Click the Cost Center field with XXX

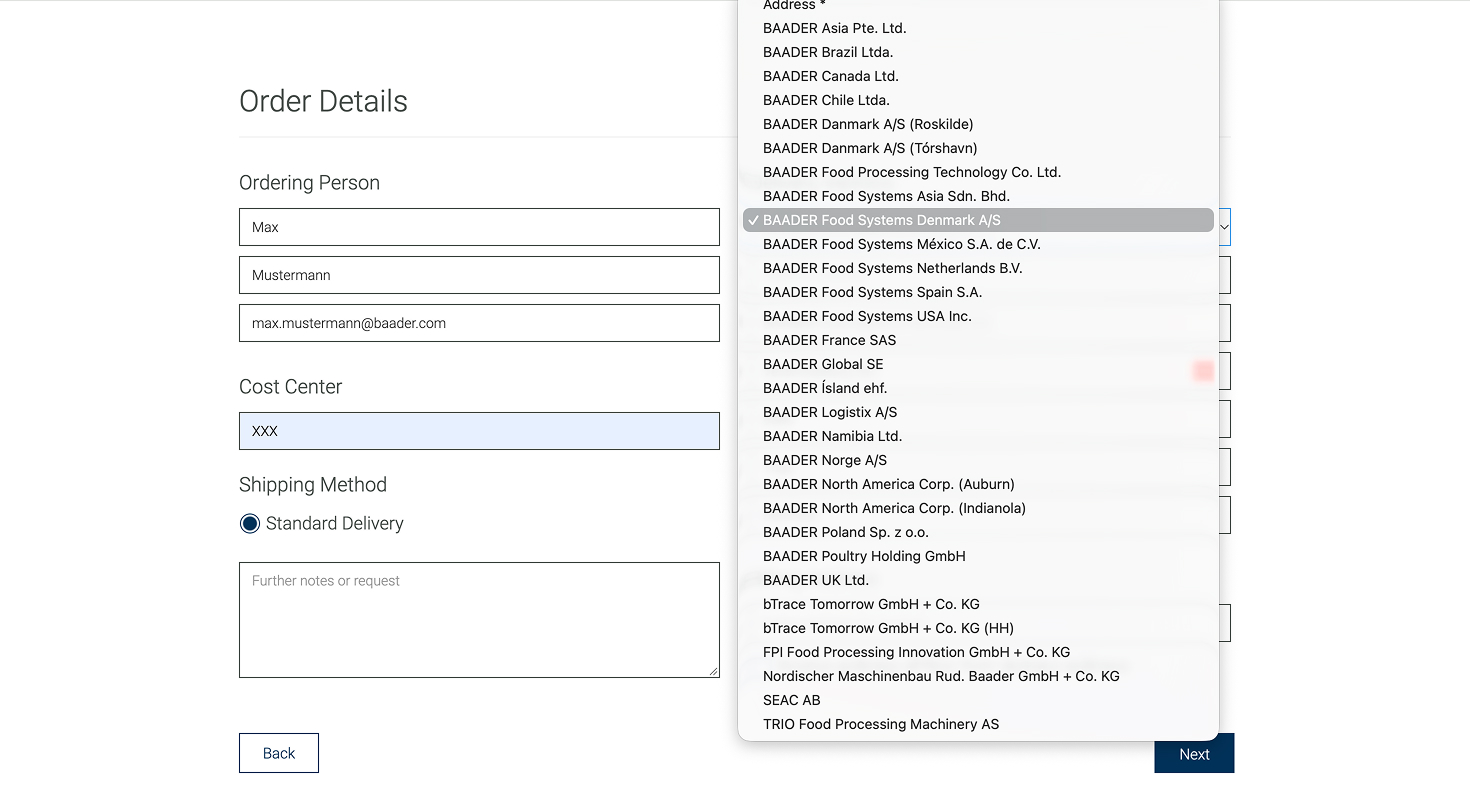click(479, 431)
